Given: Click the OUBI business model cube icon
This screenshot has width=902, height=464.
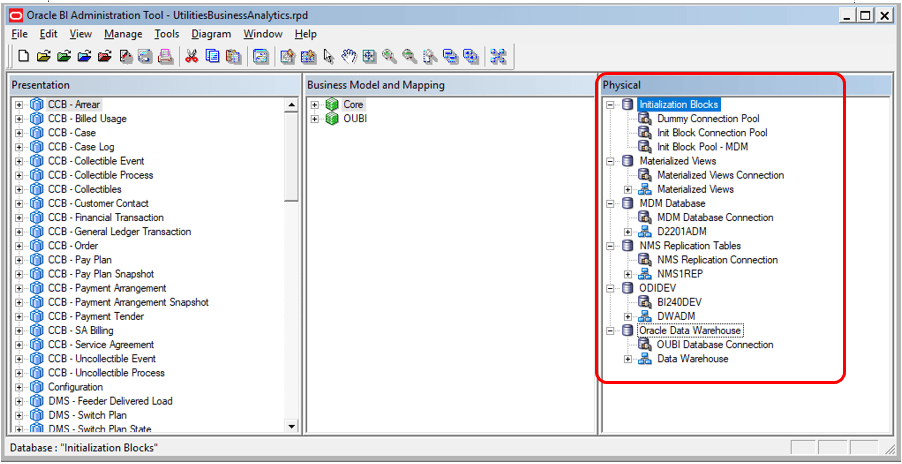Looking at the screenshot, I should click(332, 119).
